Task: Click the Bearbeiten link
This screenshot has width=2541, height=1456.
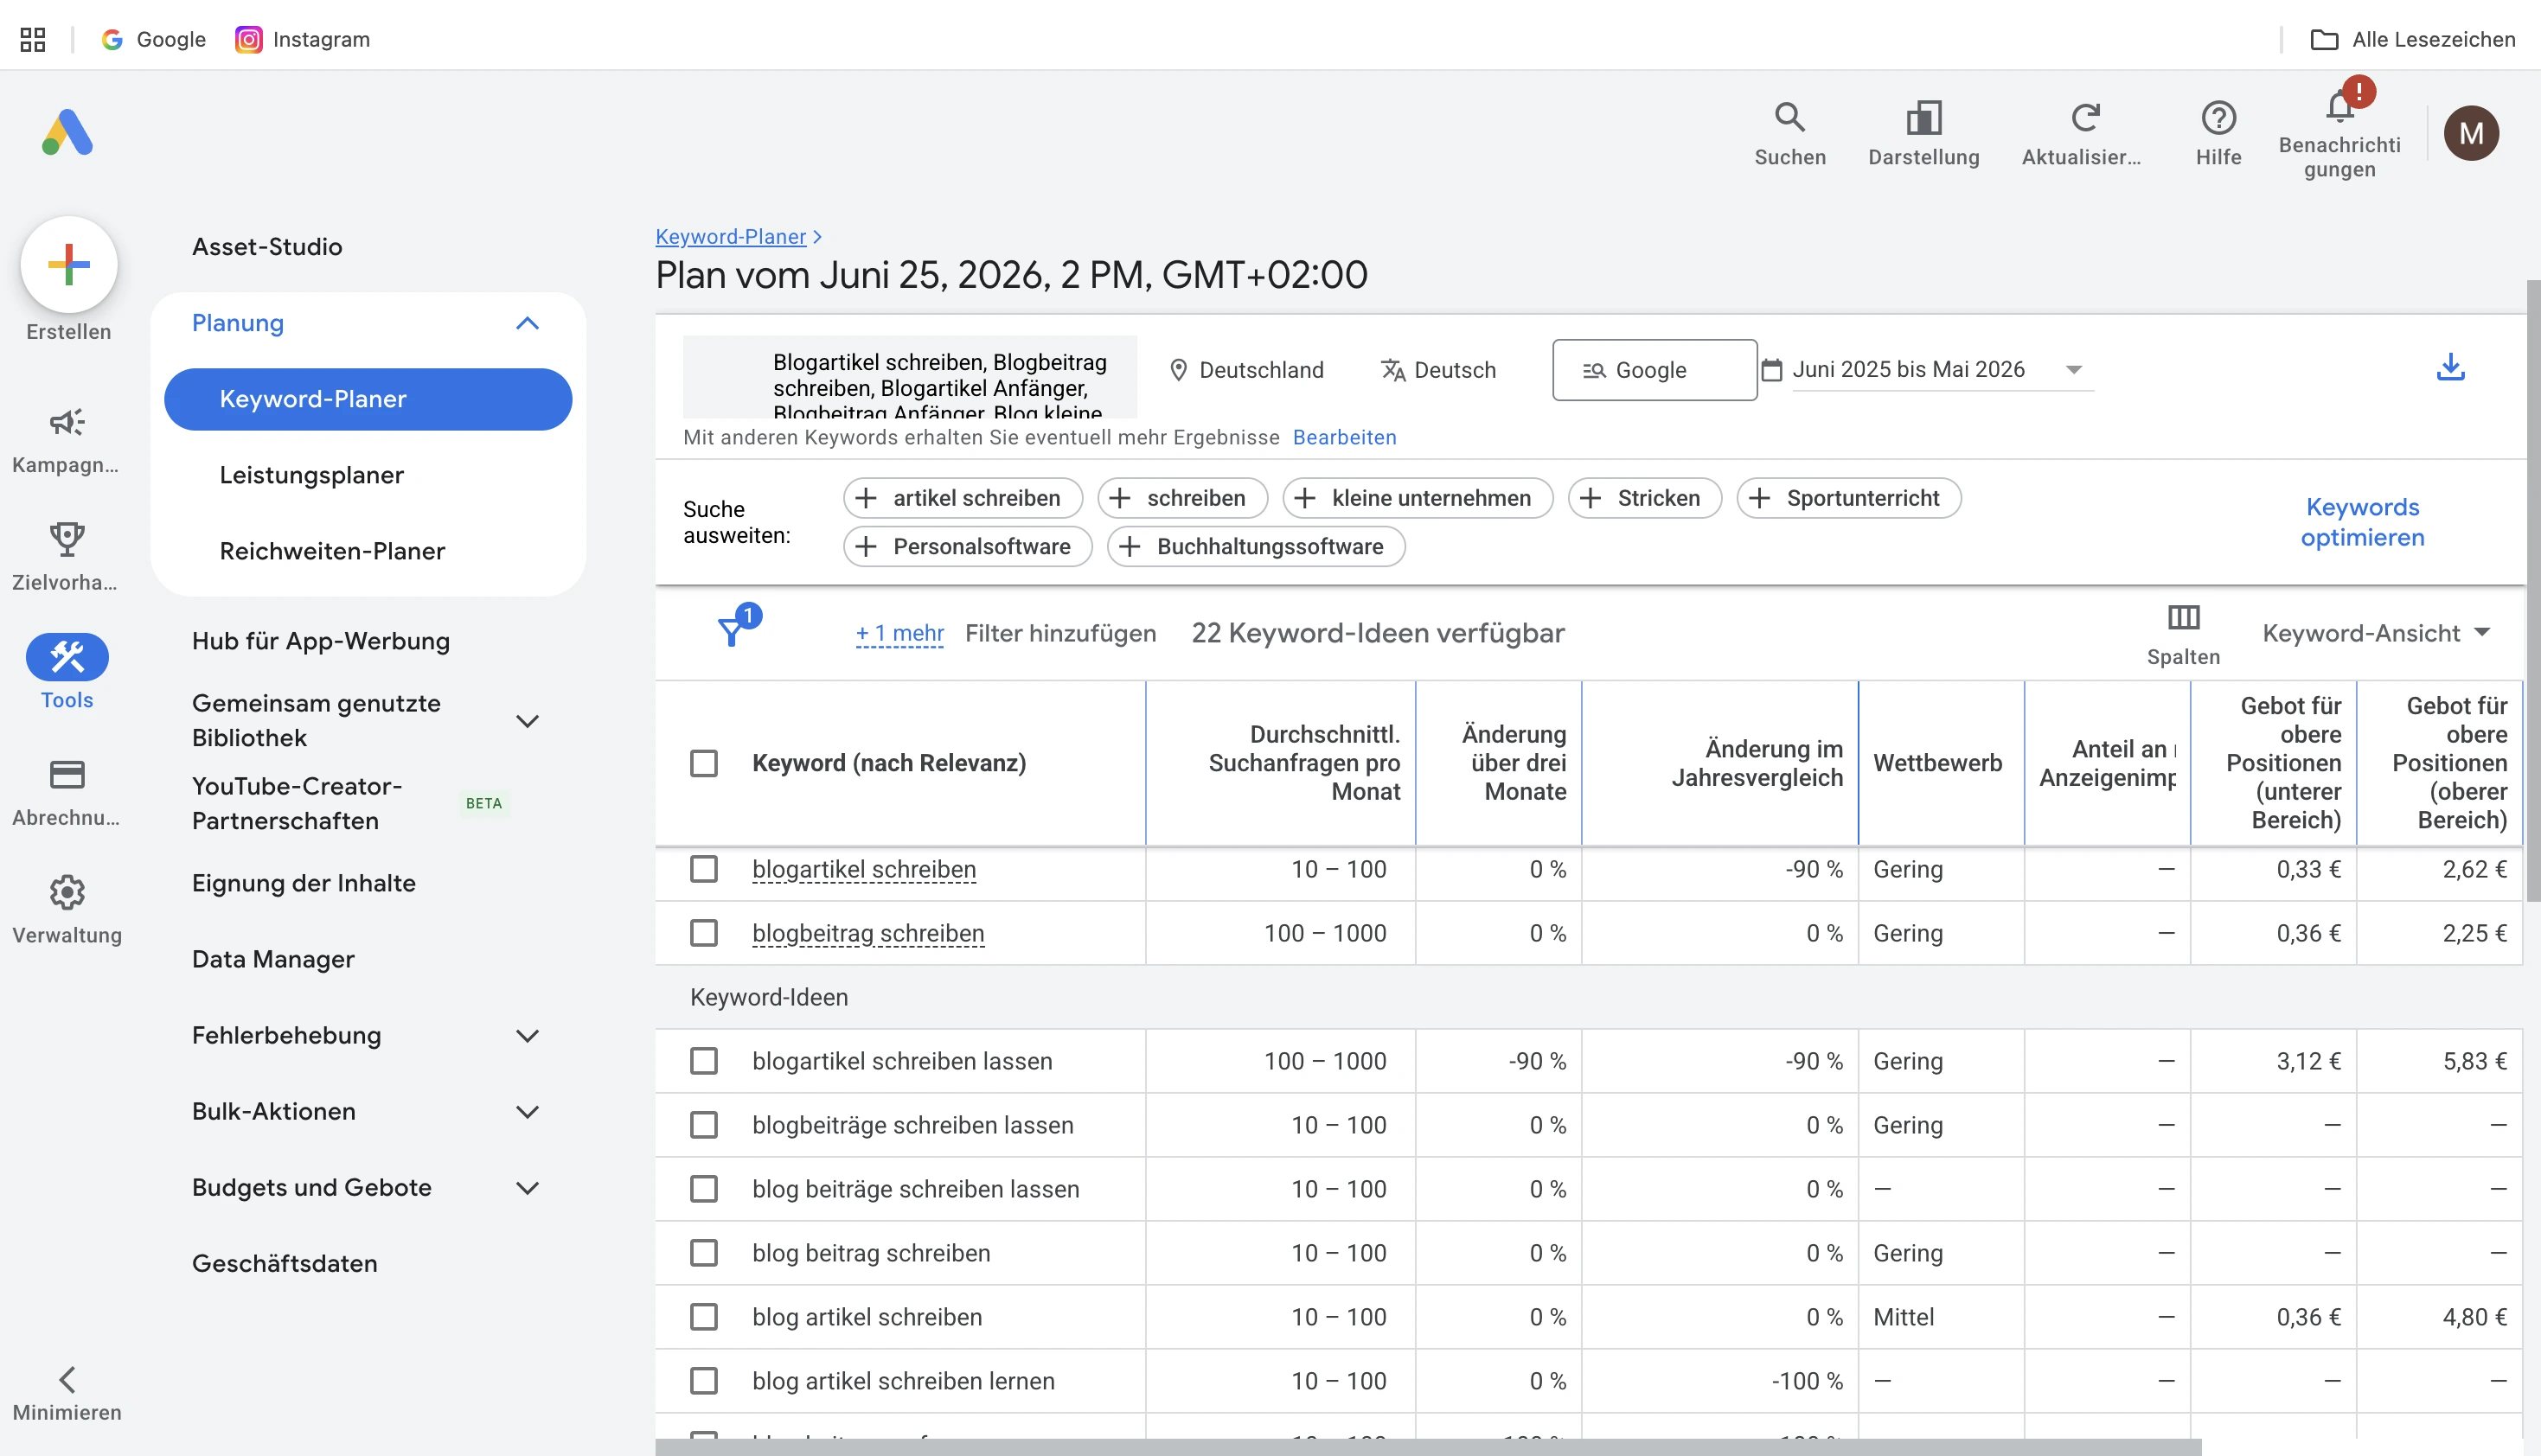Action: pos(1344,437)
